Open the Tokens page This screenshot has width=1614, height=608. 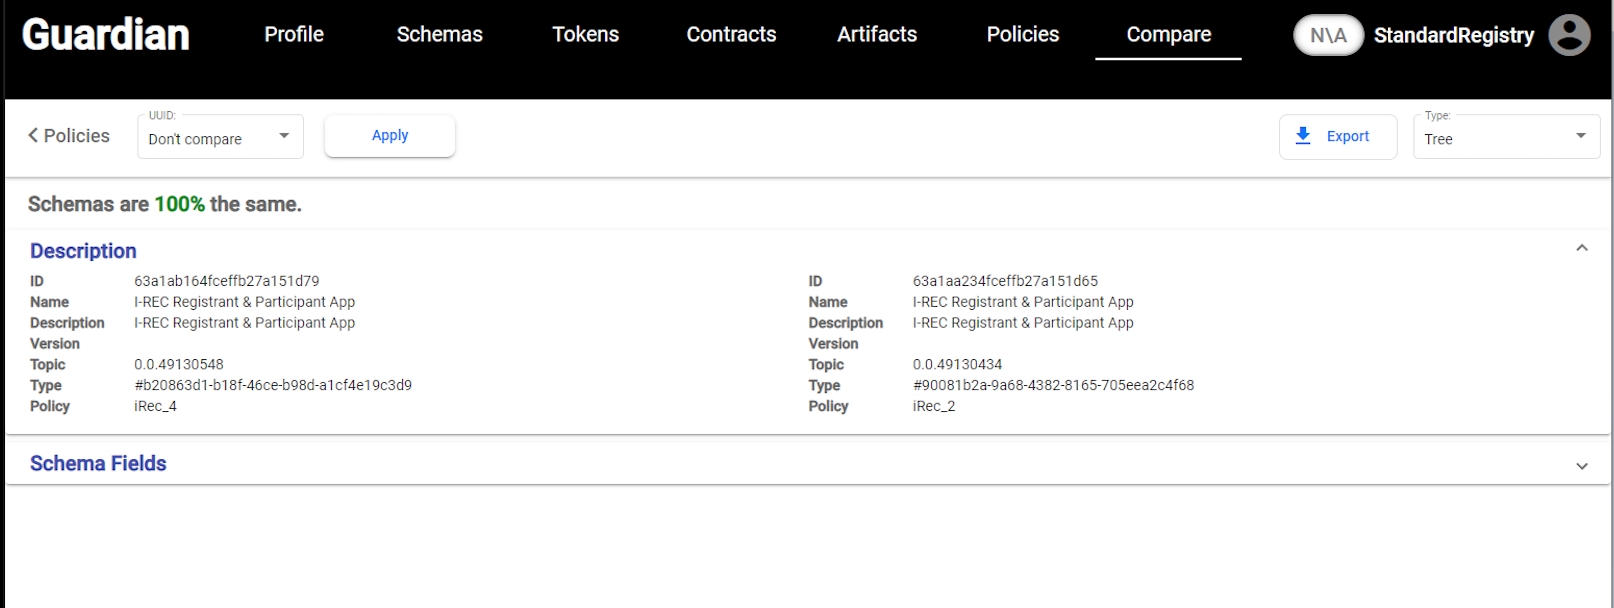coord(585,35)
